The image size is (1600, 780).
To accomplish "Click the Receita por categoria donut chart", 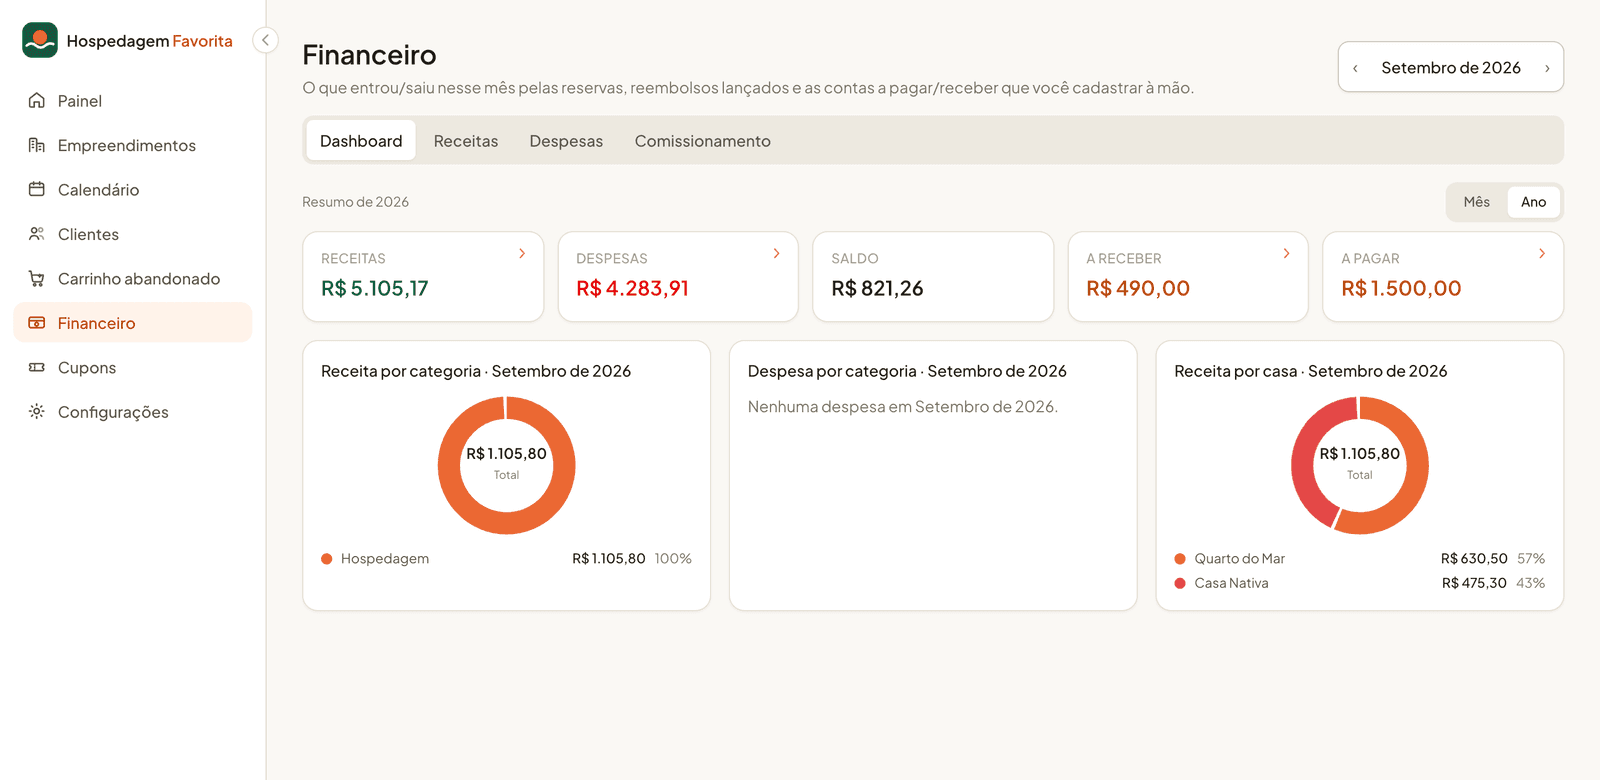I will coord(506,465).
